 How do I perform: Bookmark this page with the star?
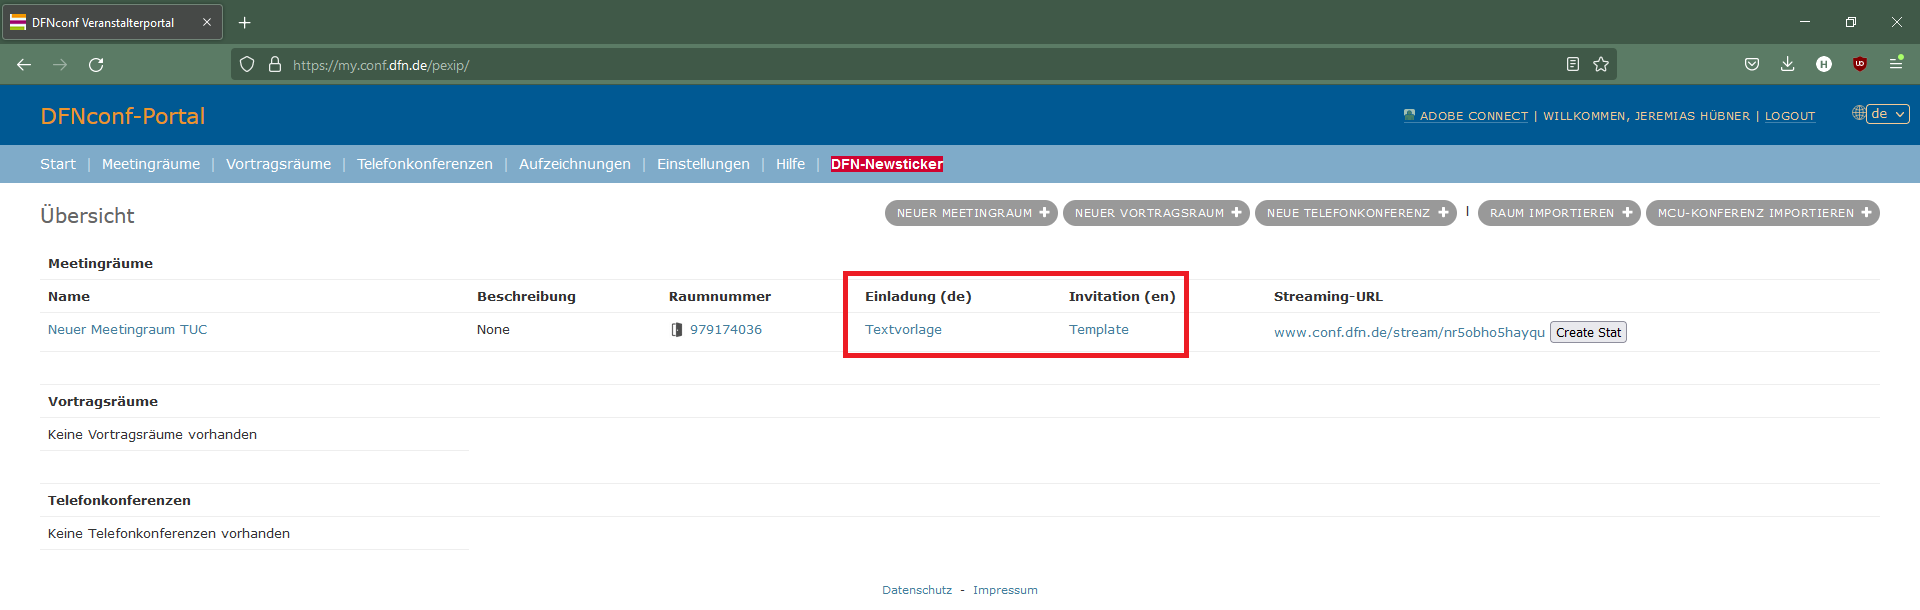click(x=1601, y=65)
